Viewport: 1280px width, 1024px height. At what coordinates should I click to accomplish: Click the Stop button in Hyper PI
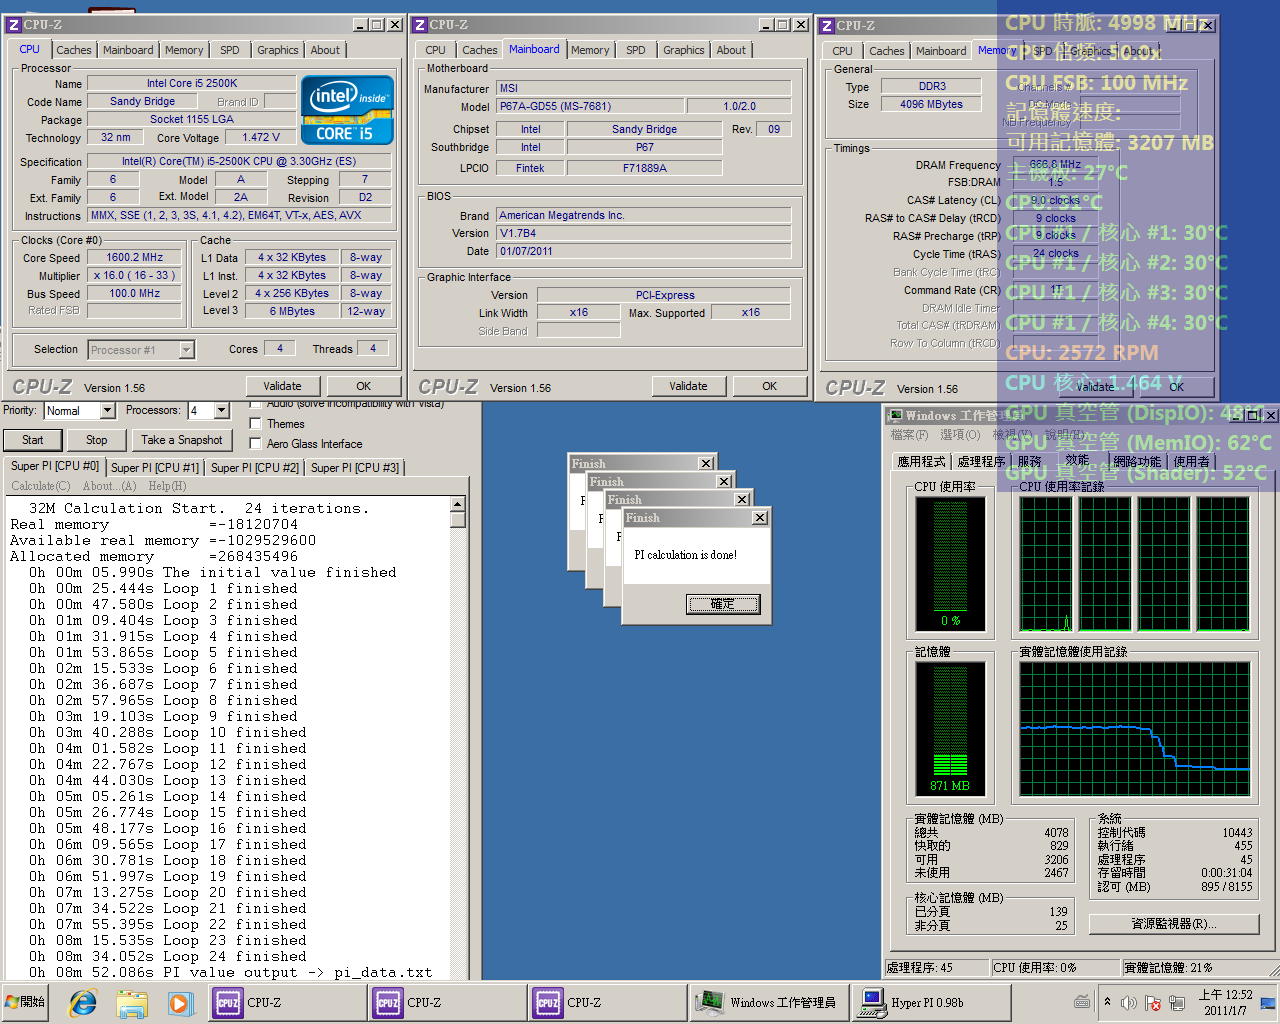pos(97,440)
